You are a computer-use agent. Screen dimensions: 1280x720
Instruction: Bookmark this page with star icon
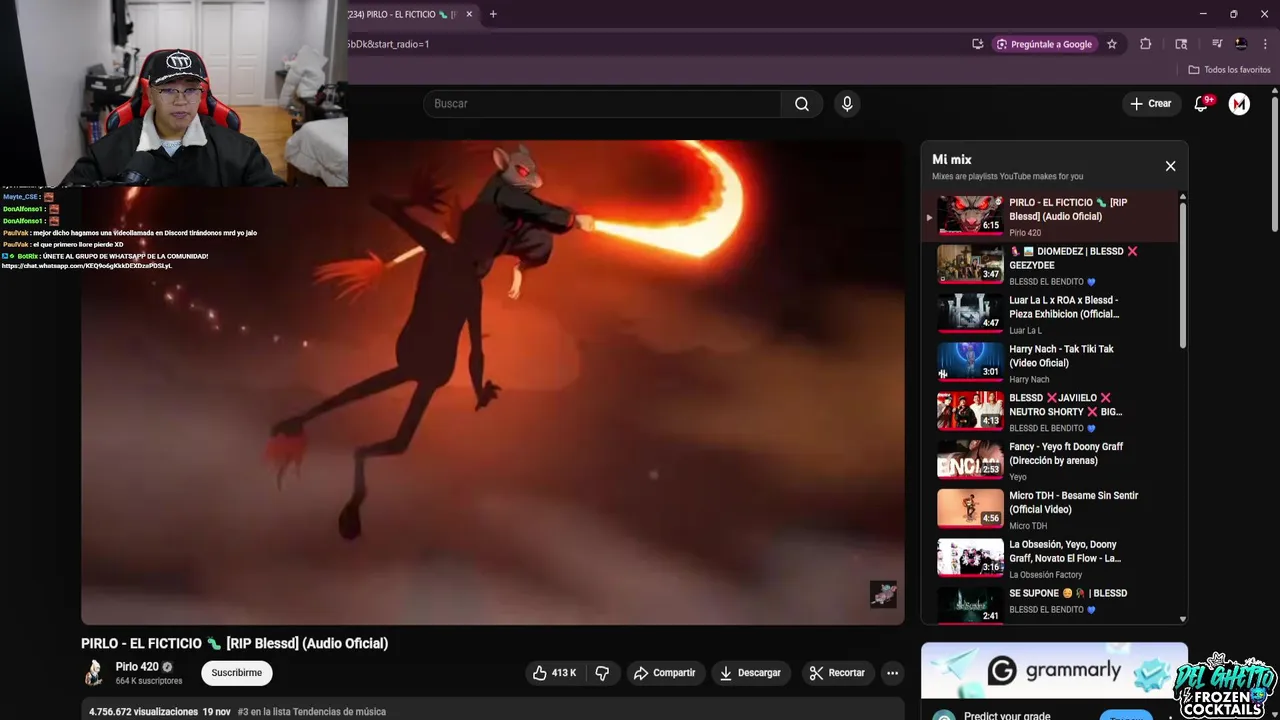[1112, 44]
